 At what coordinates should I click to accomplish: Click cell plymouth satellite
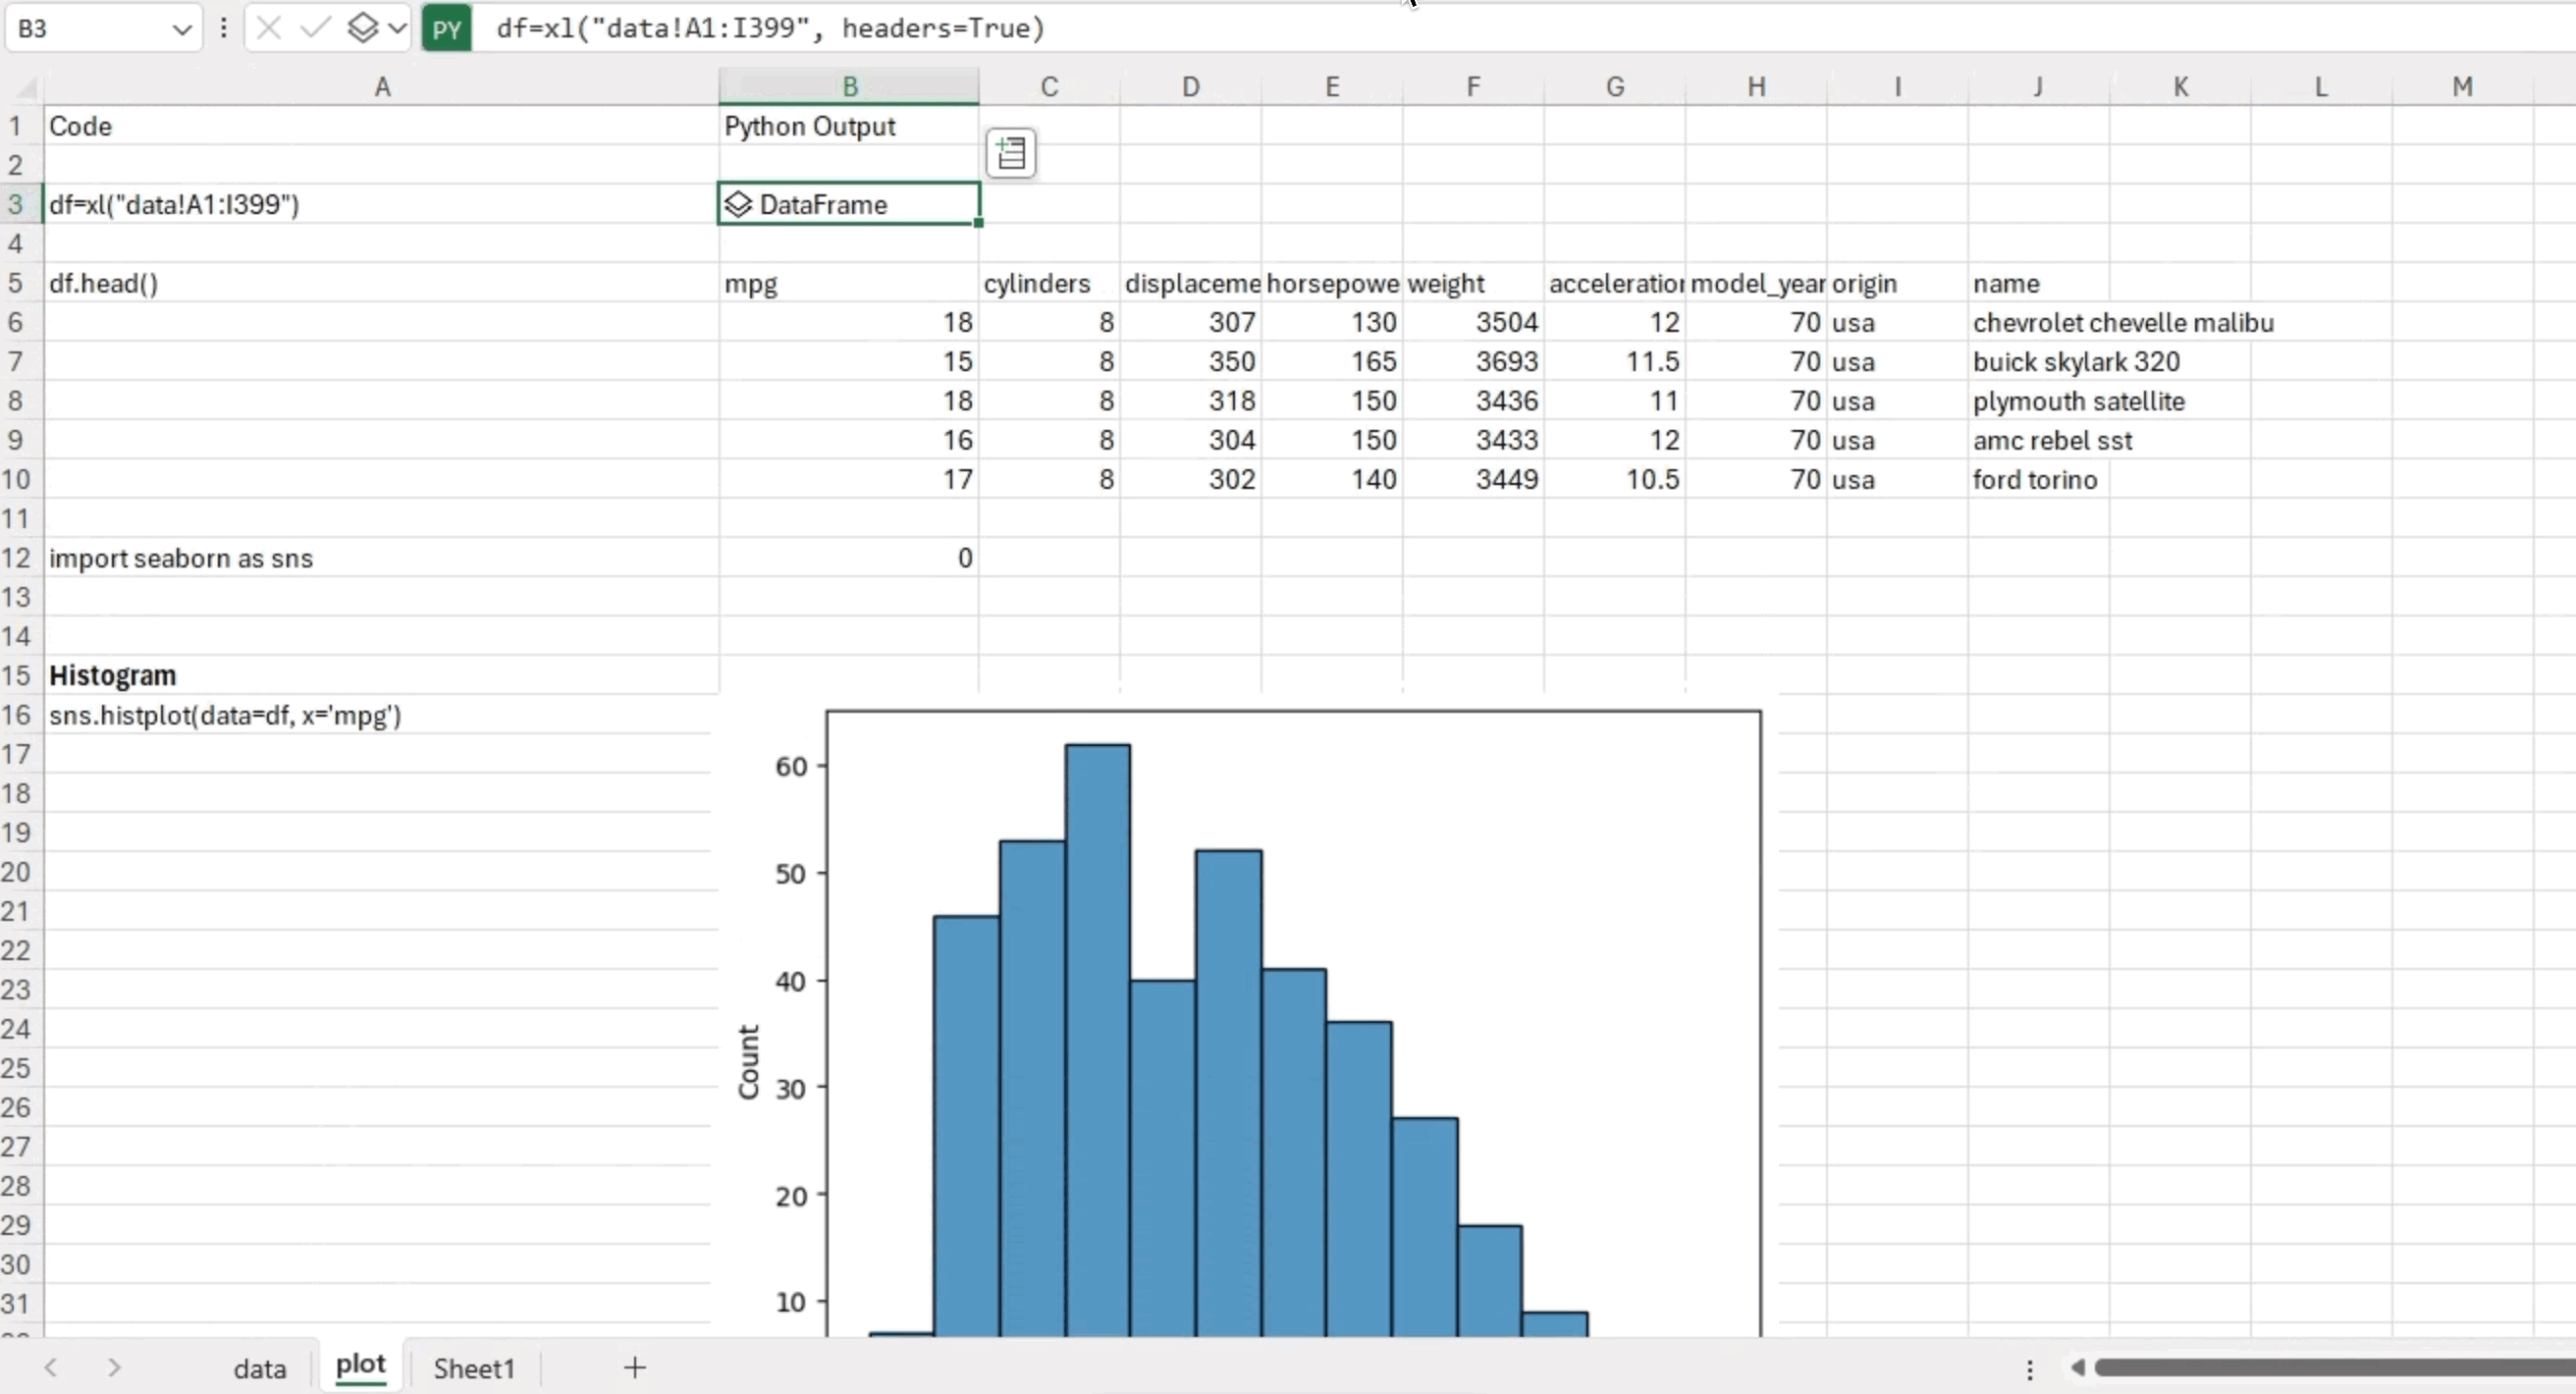[2078, 401]
